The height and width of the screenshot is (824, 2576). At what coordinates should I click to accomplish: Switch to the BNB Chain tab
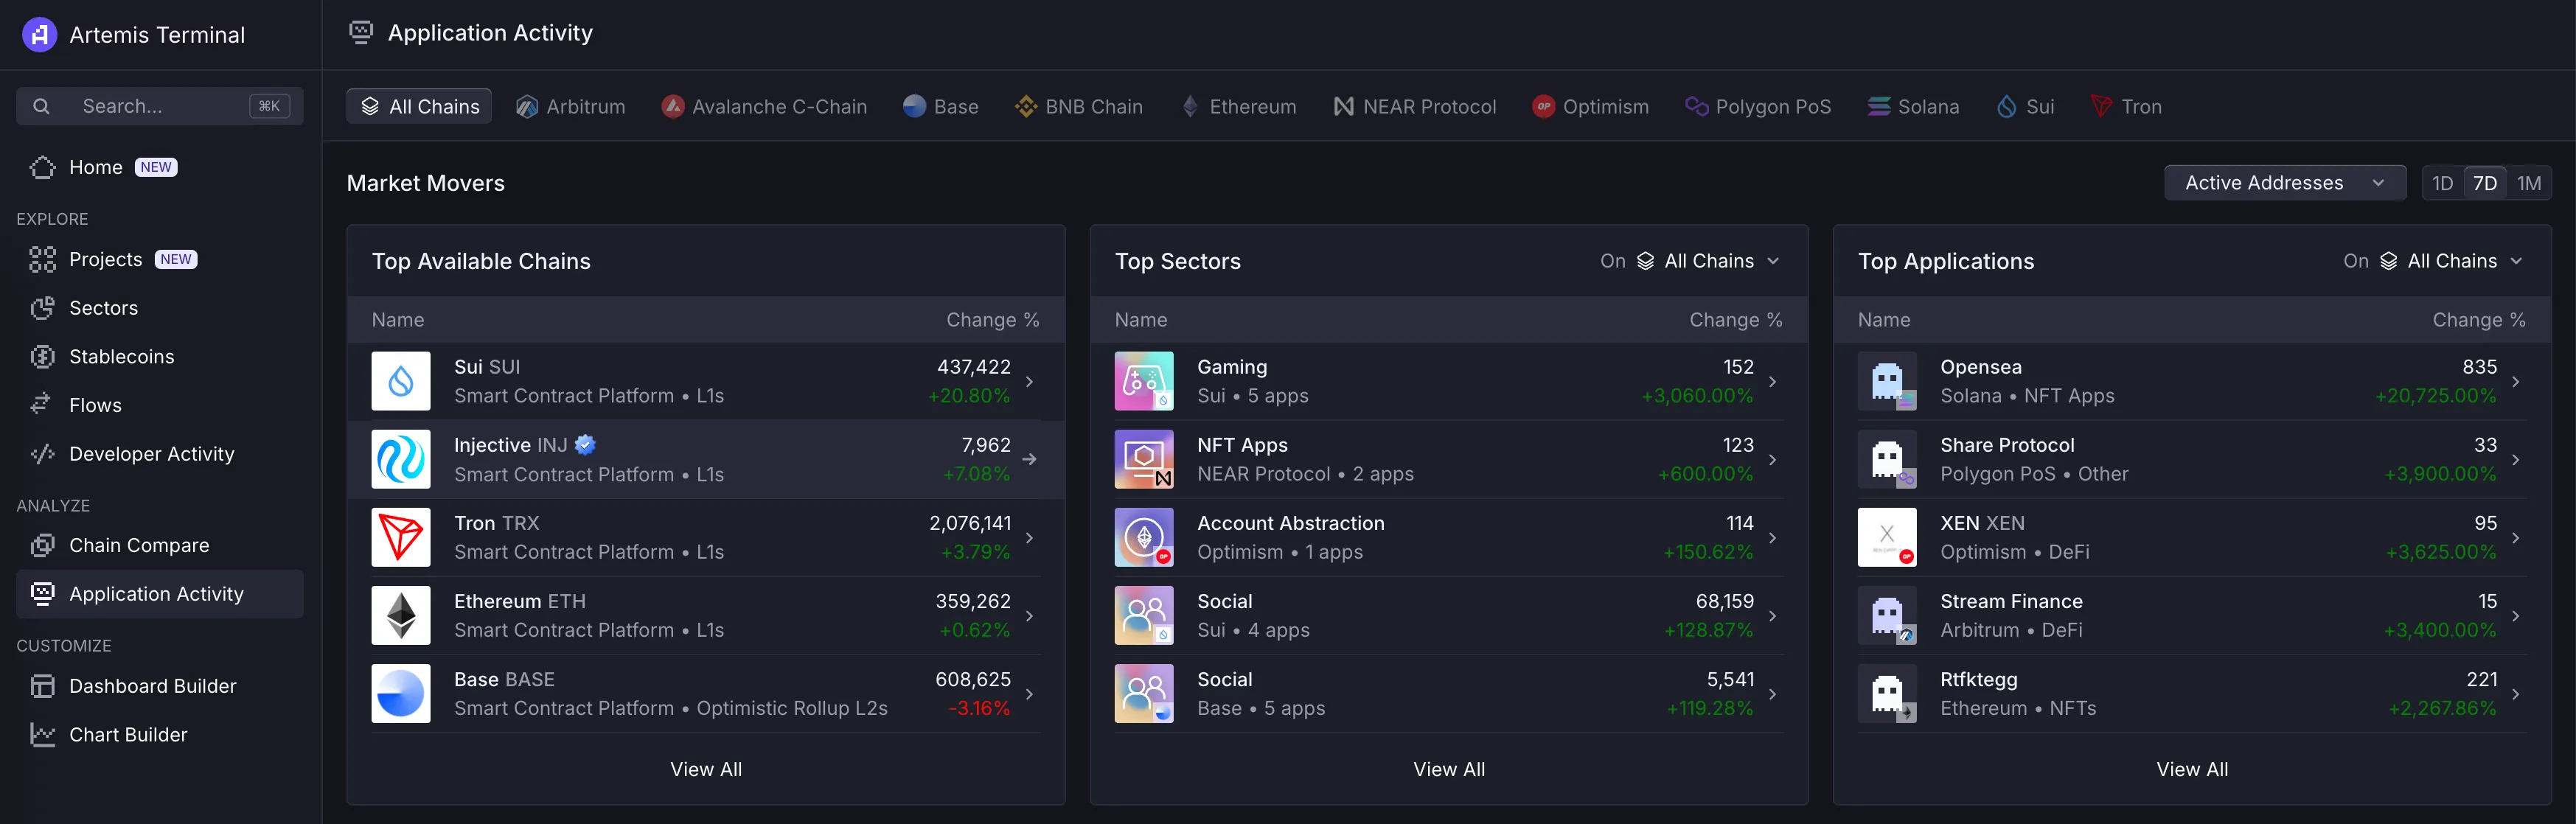tap(1078, 106)
